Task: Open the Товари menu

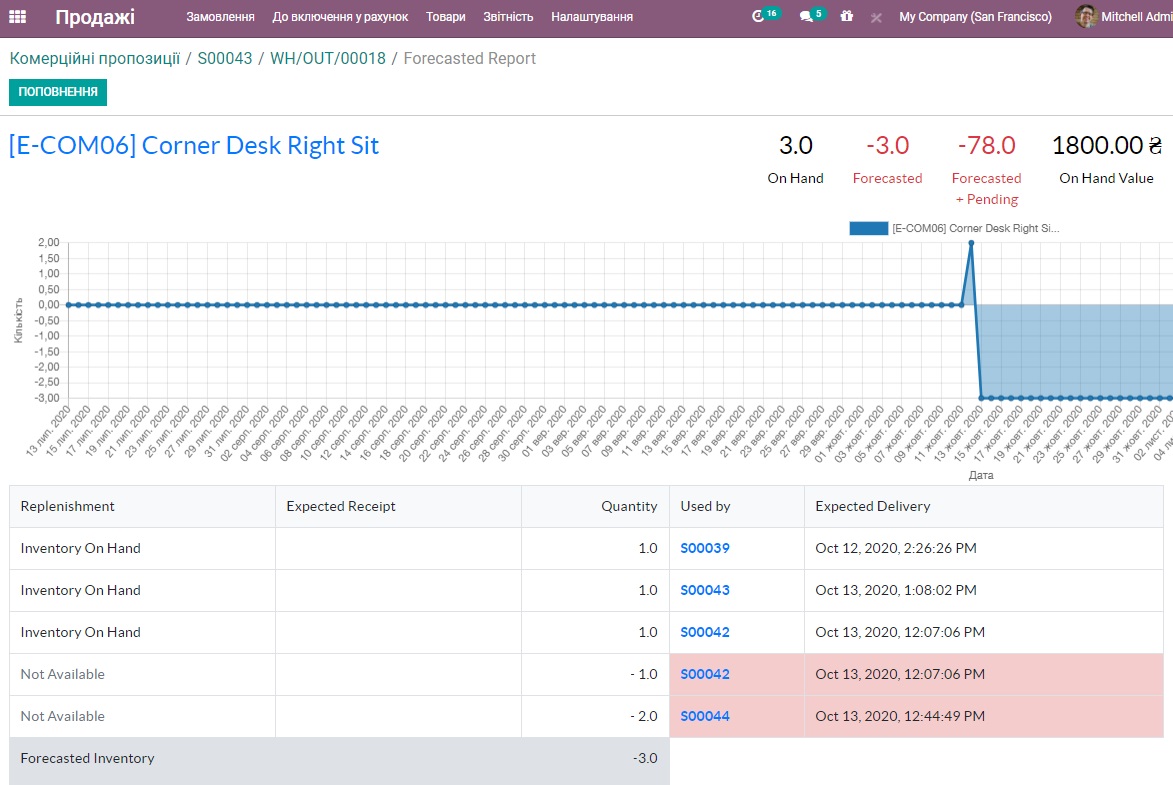Action: click(445, 17)
